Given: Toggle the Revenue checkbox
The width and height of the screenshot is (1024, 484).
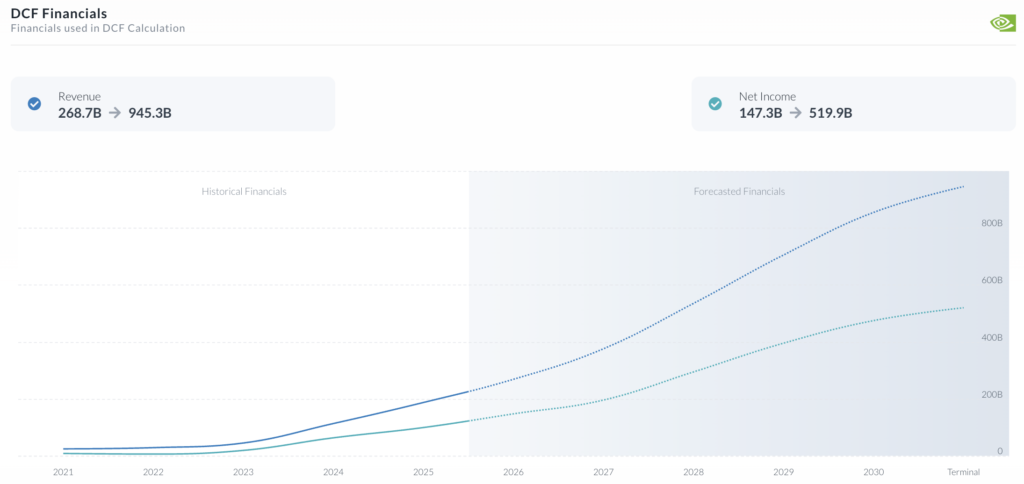Looking at the screenshot, I should [34, 104].
